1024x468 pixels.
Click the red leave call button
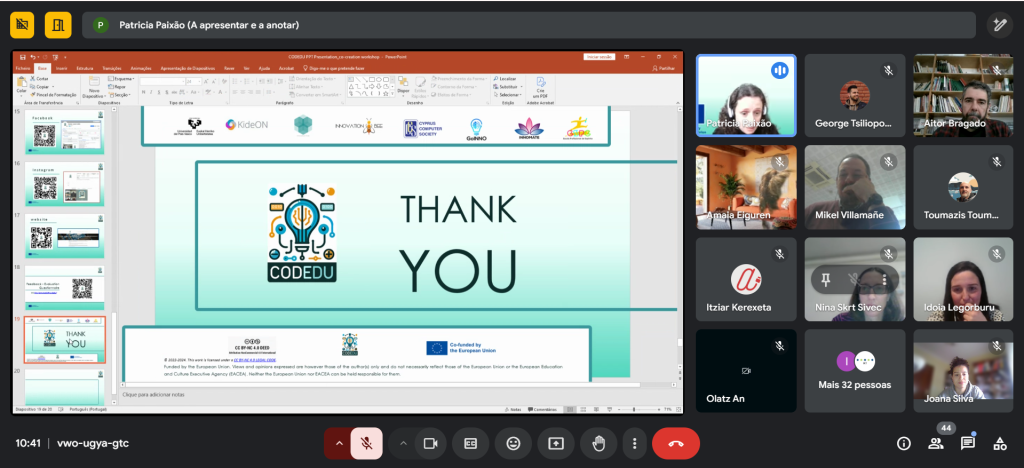click(x=676, y=443)
